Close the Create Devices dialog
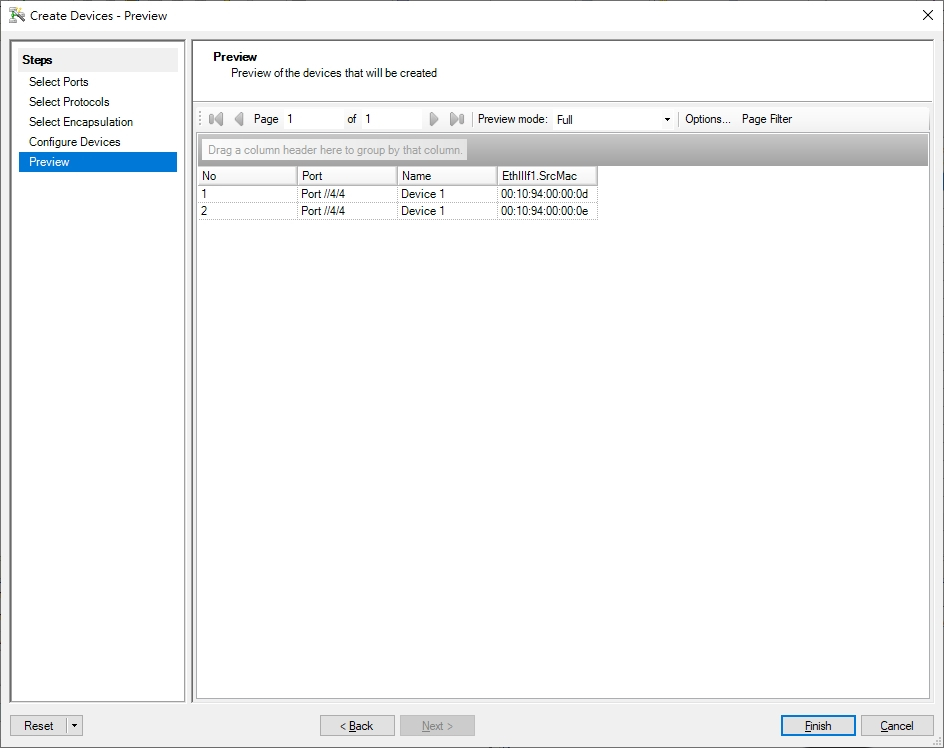944x748 pixels. point(928,16)
